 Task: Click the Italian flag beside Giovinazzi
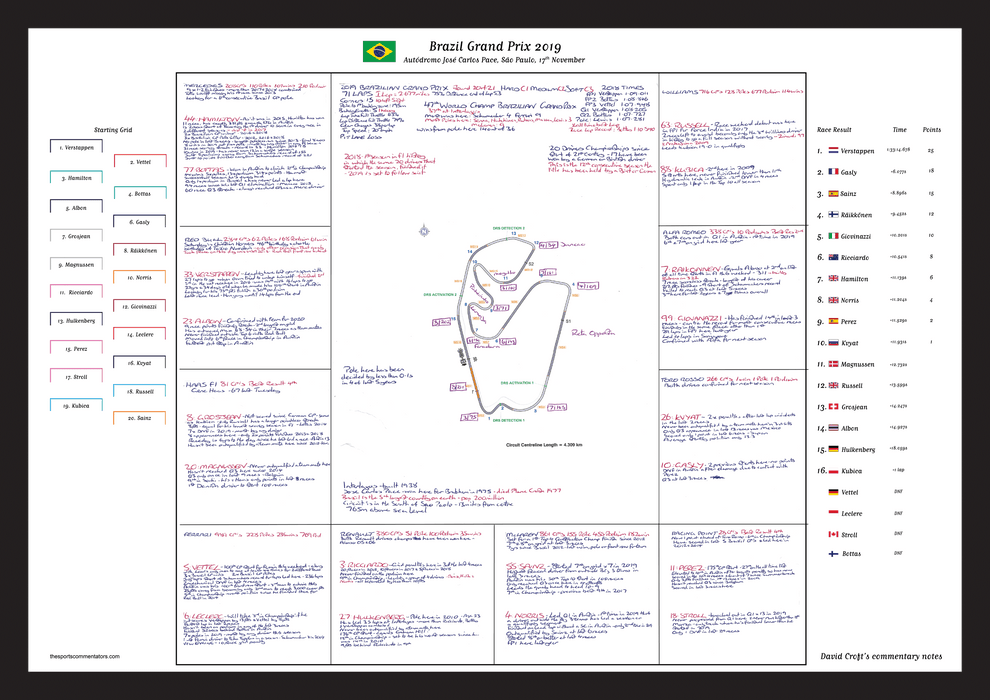coord(832,236)
